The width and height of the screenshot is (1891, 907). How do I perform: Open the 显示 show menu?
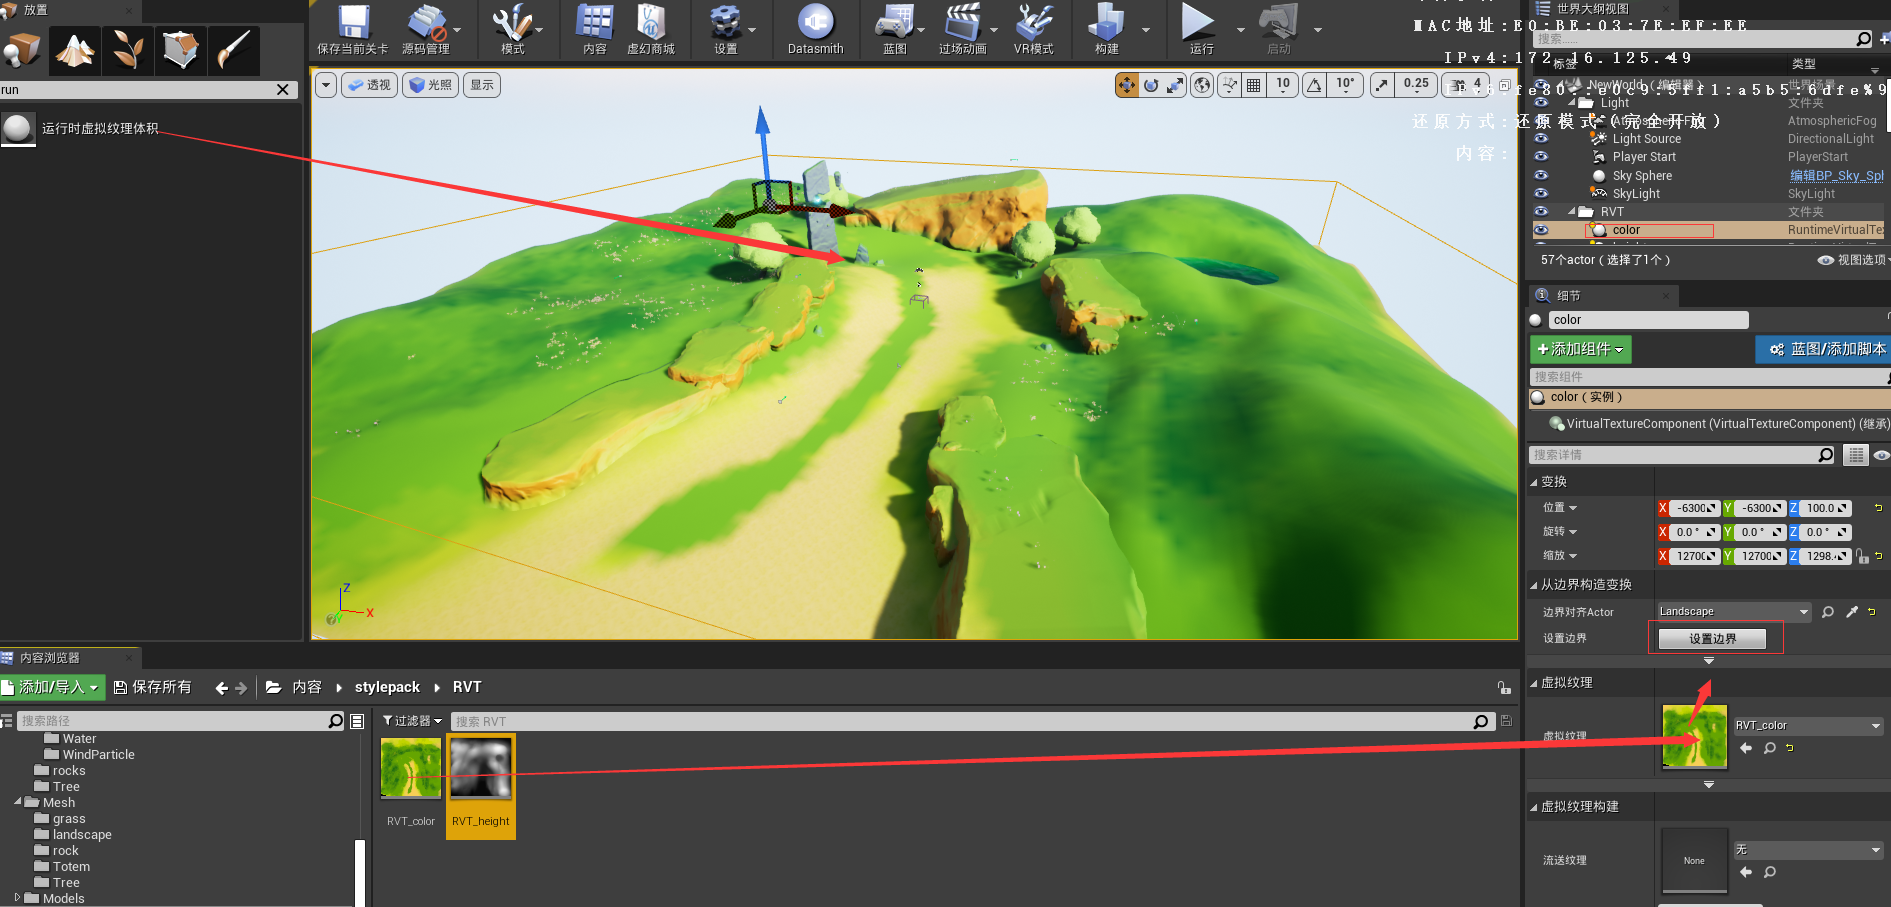(482, 85)
